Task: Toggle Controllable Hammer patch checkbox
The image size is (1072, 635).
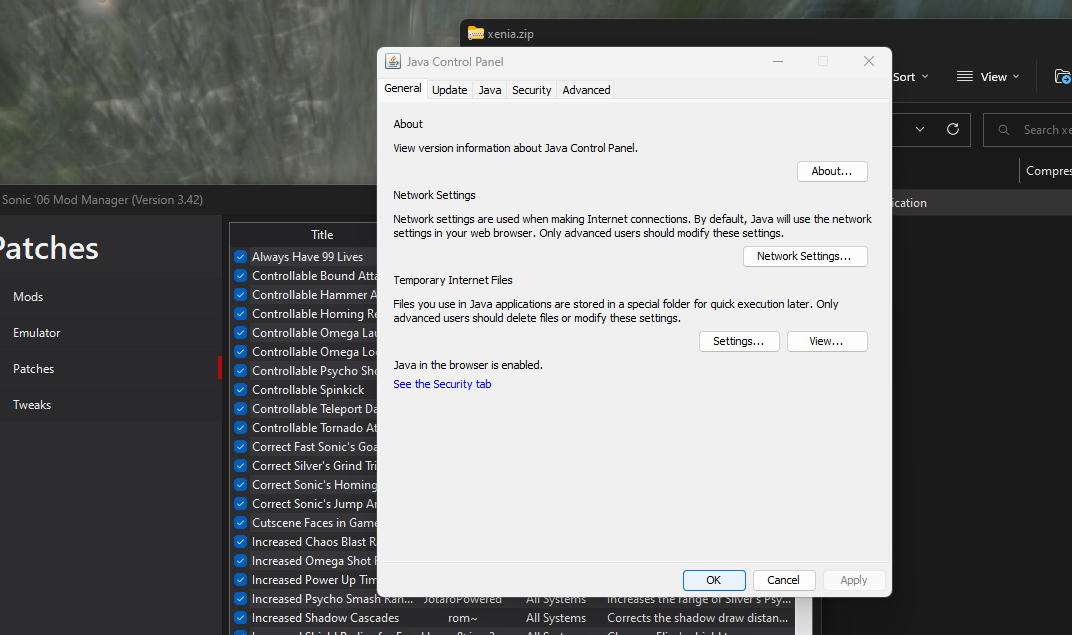Action: 241,295
